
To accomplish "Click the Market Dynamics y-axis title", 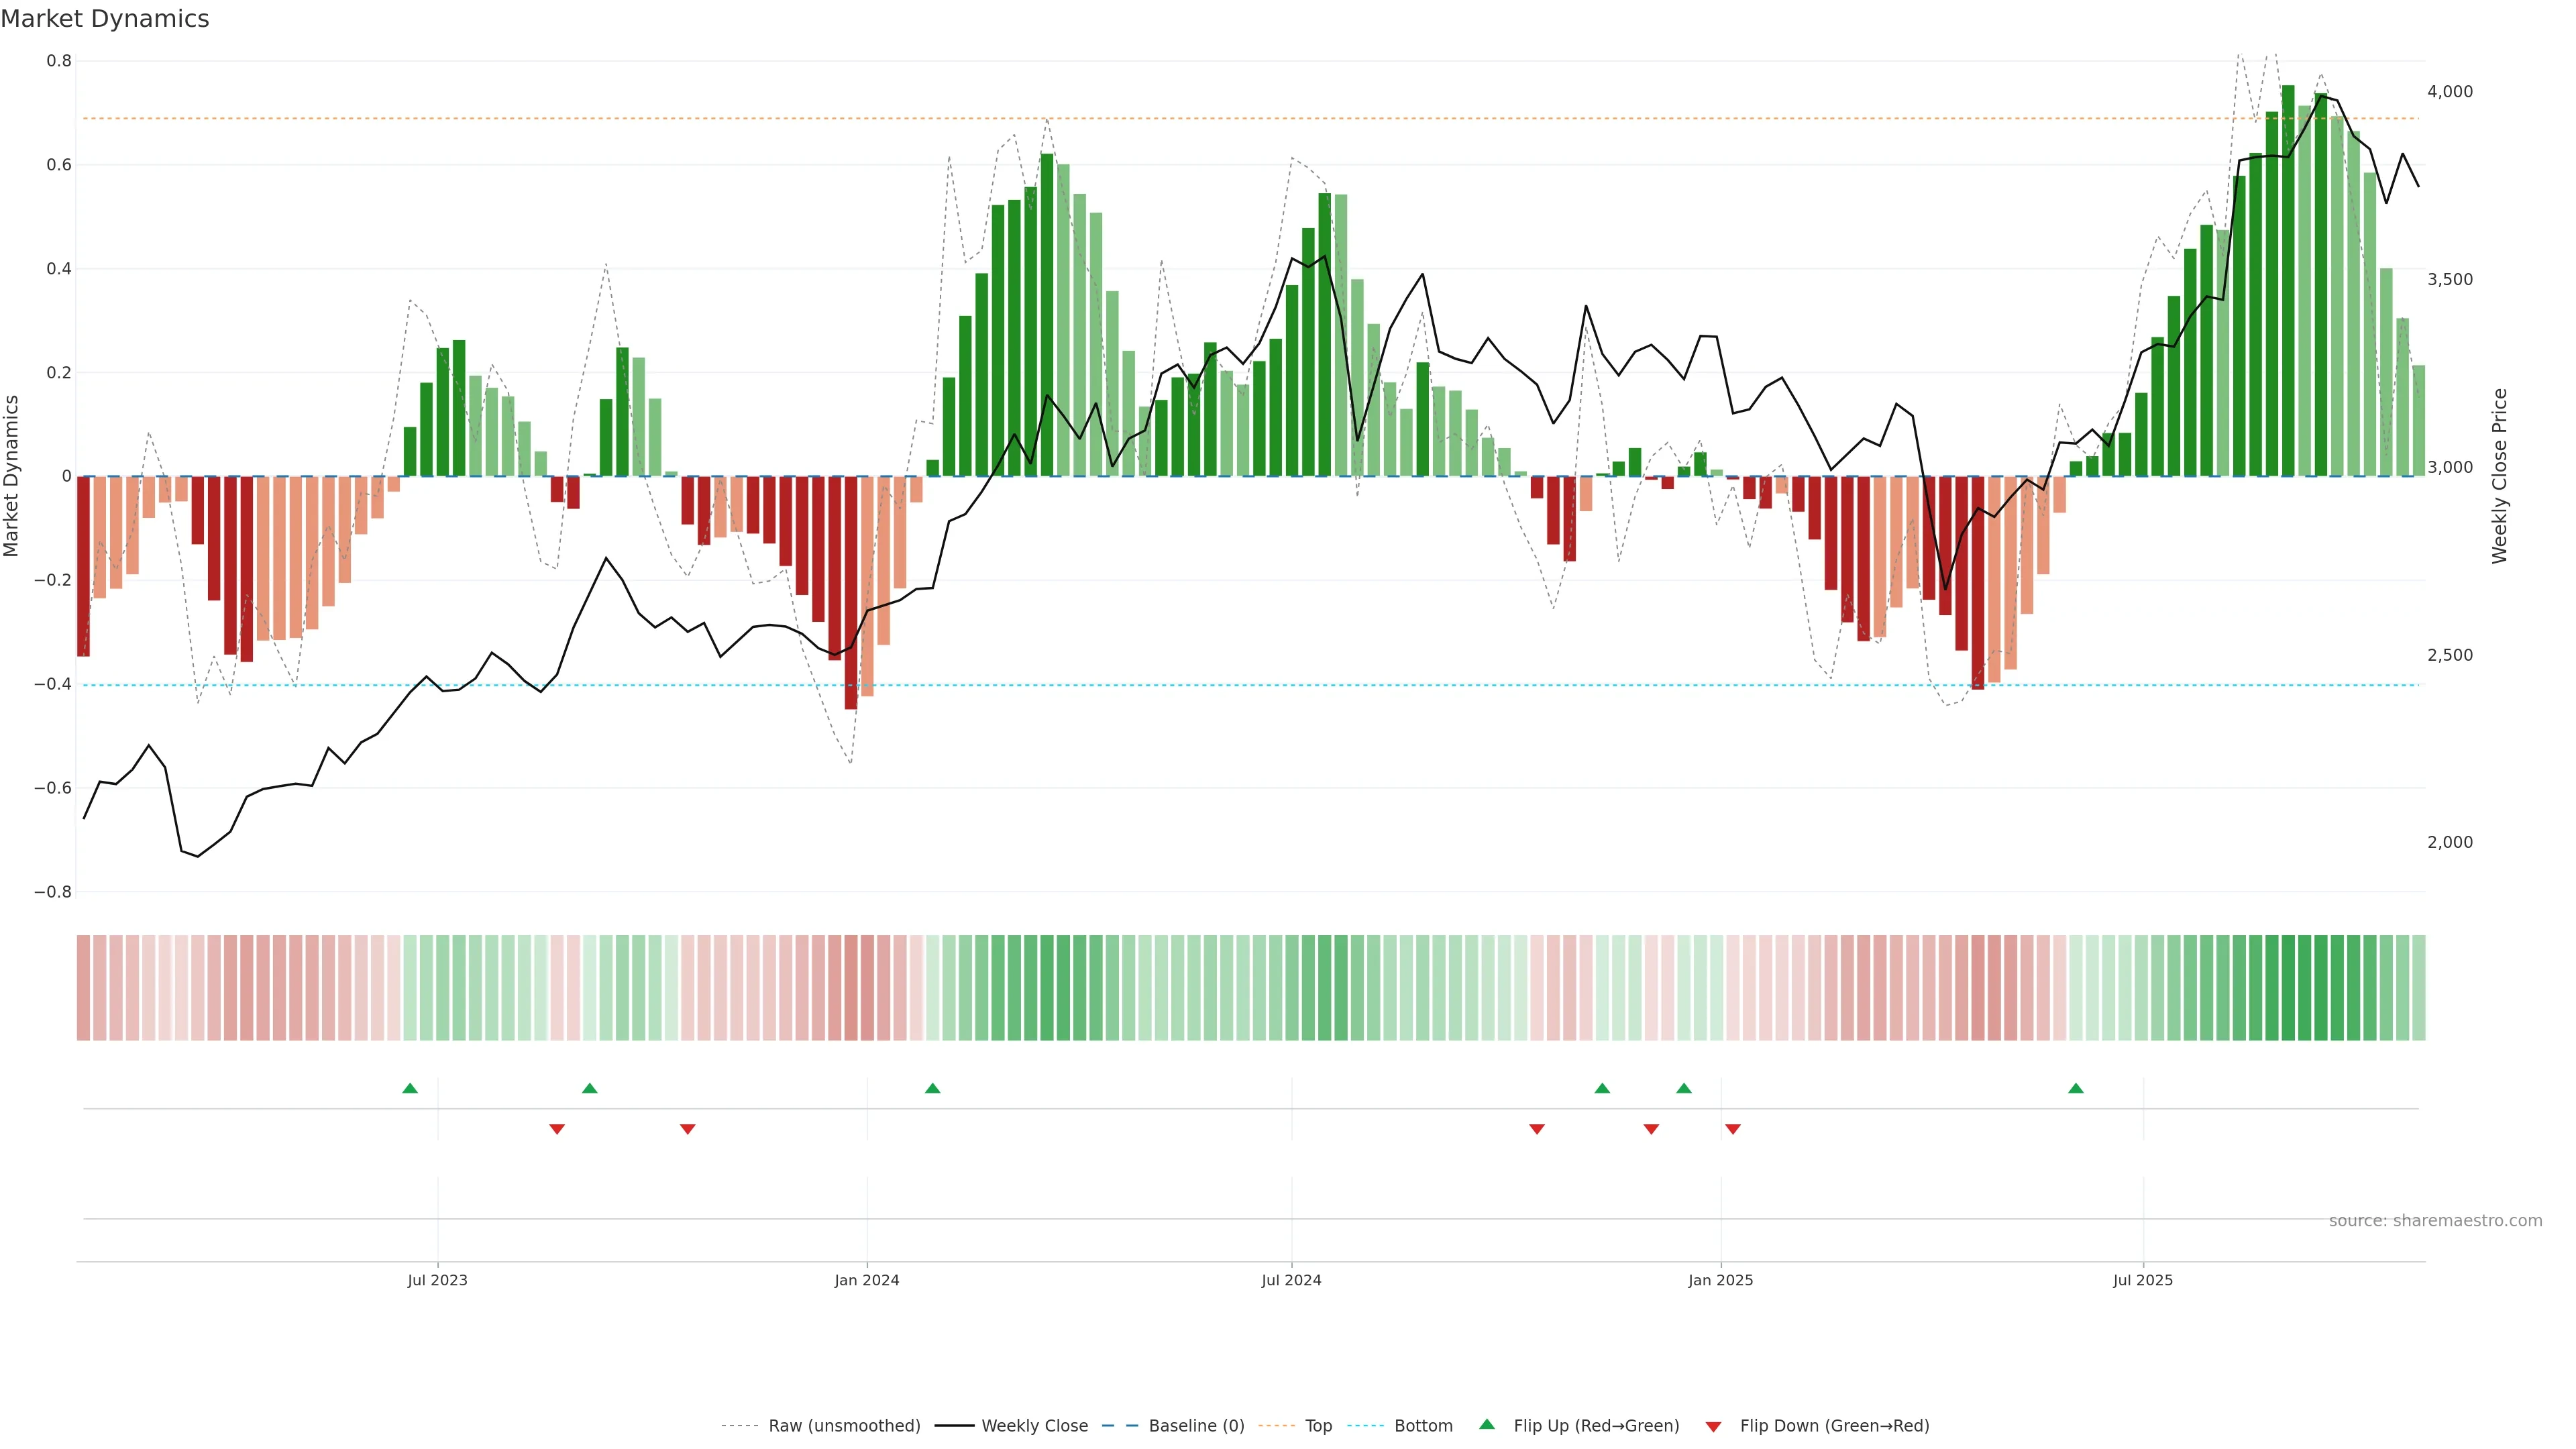I will click(12, 476).
